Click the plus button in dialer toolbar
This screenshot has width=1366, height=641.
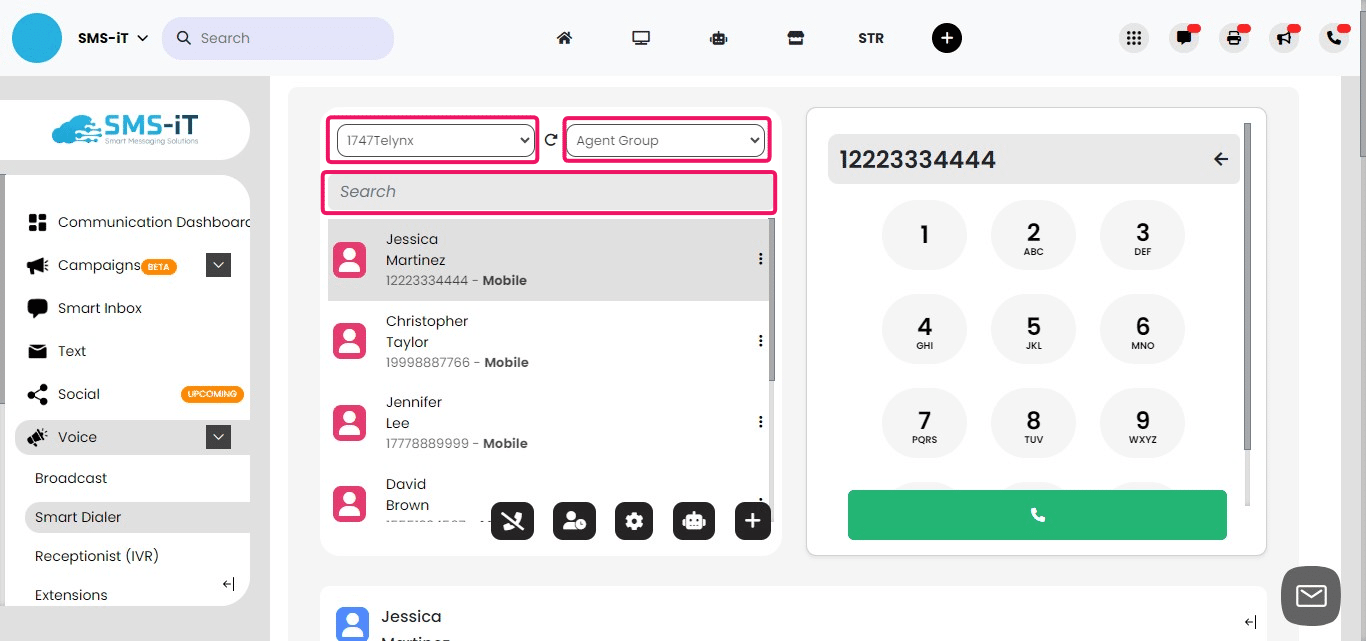click(752, 521)
